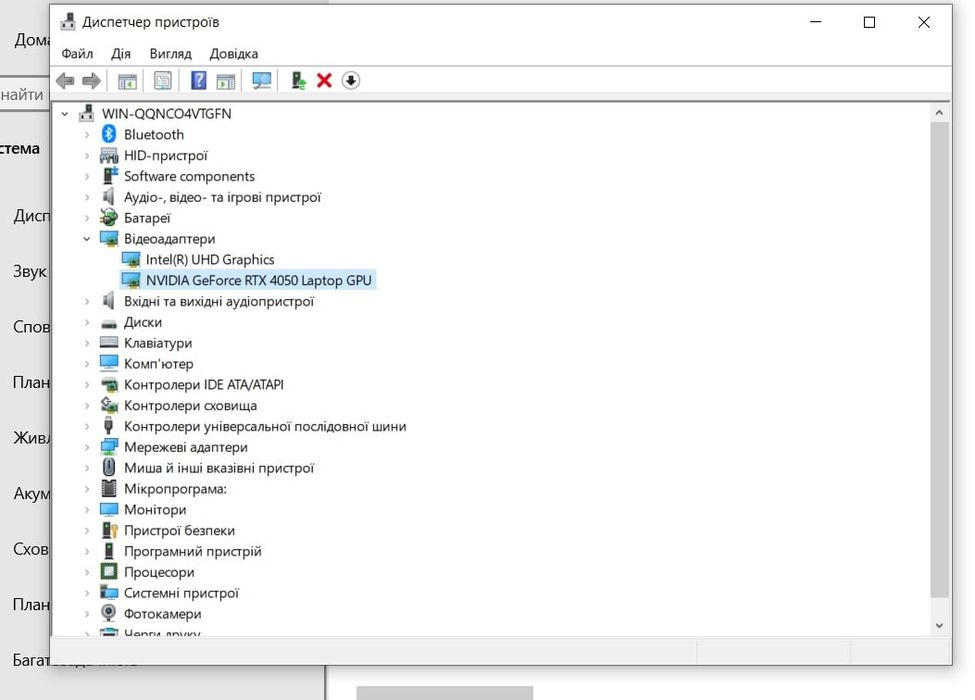Screen dimensions: 975x700
Task: Expand the Комп'ютер category
Action: (x=87, y=364)
